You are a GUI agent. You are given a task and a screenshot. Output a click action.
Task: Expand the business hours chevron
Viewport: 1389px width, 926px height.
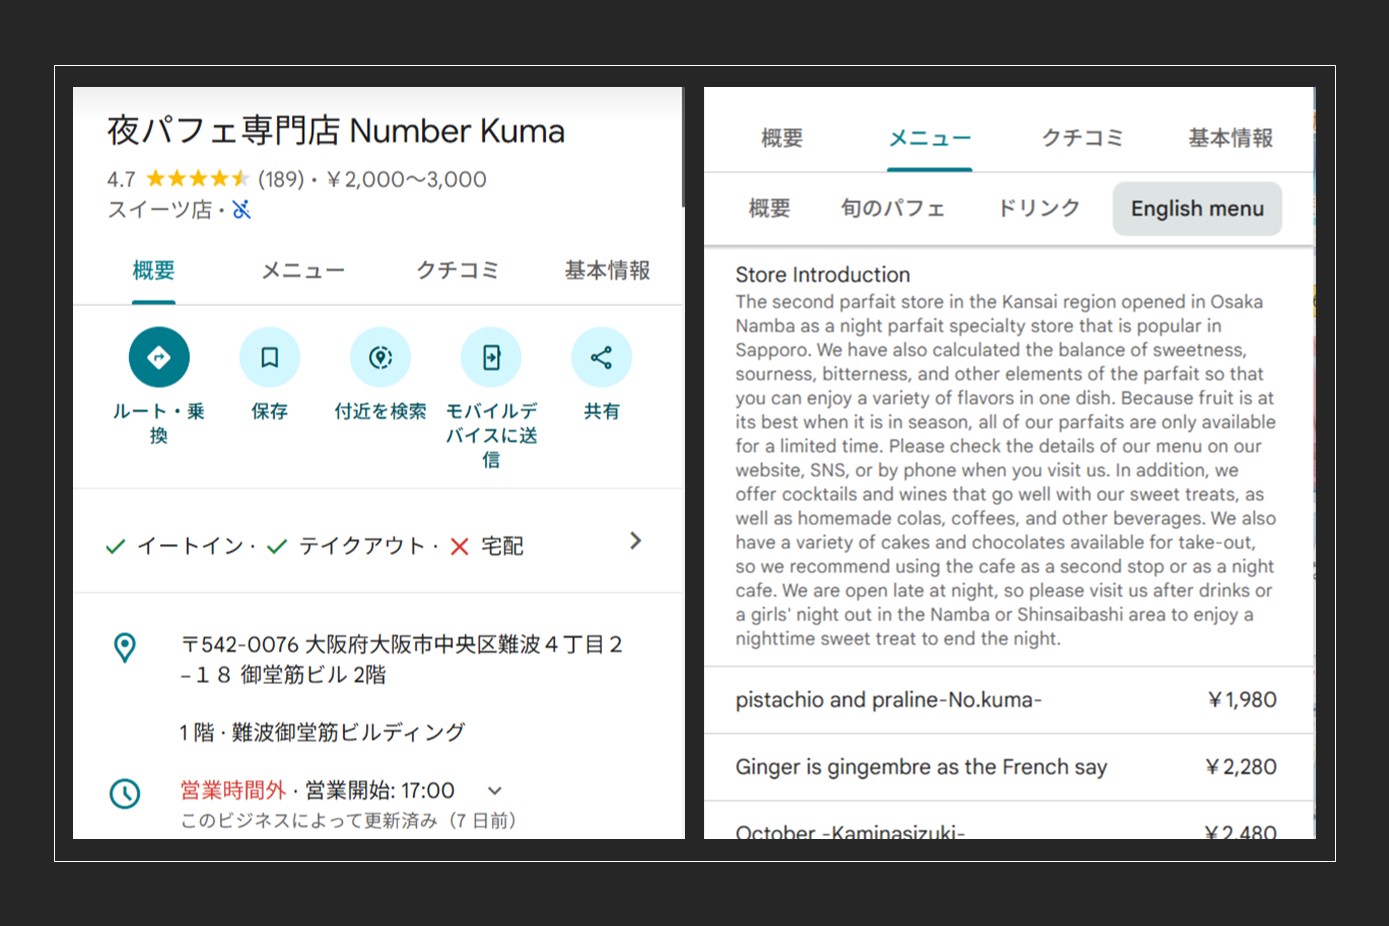tap(494, 790)
